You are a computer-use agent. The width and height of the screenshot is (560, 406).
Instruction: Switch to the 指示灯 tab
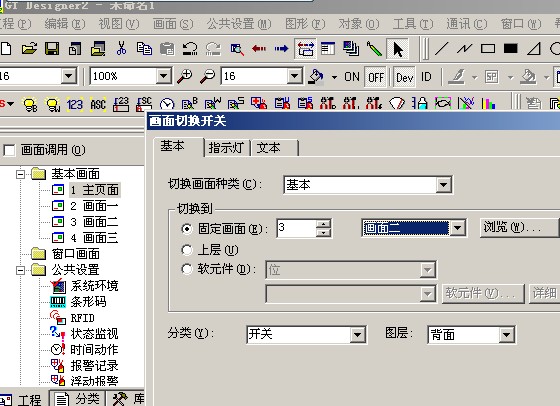pos(226,148)
